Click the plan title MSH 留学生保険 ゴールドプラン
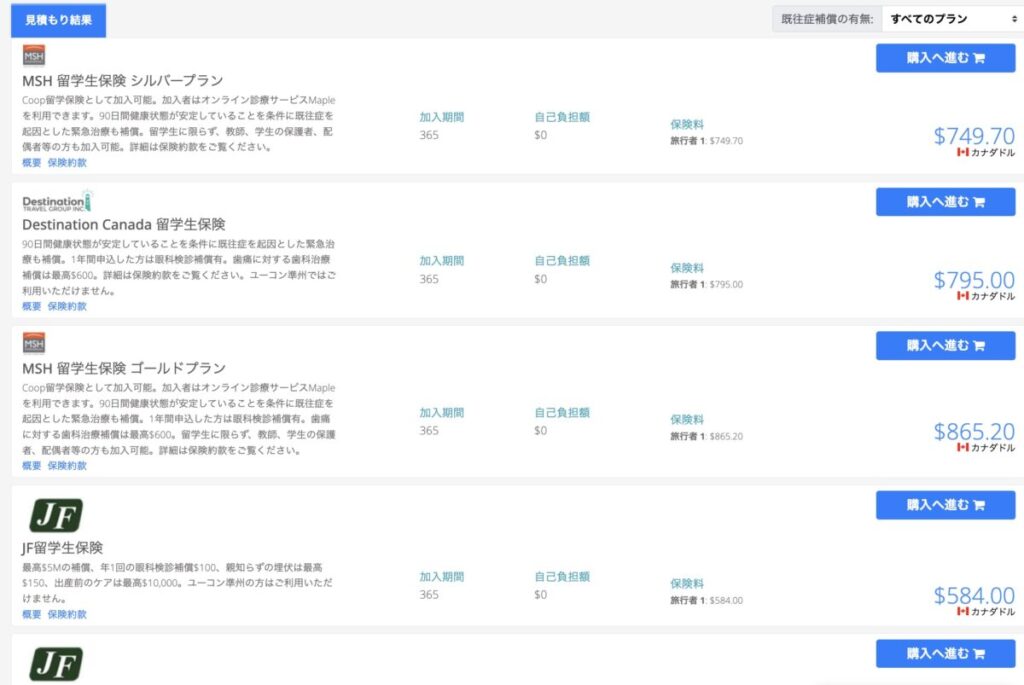The width and height of the screenshot is (1024, 685). pos(124,368)
